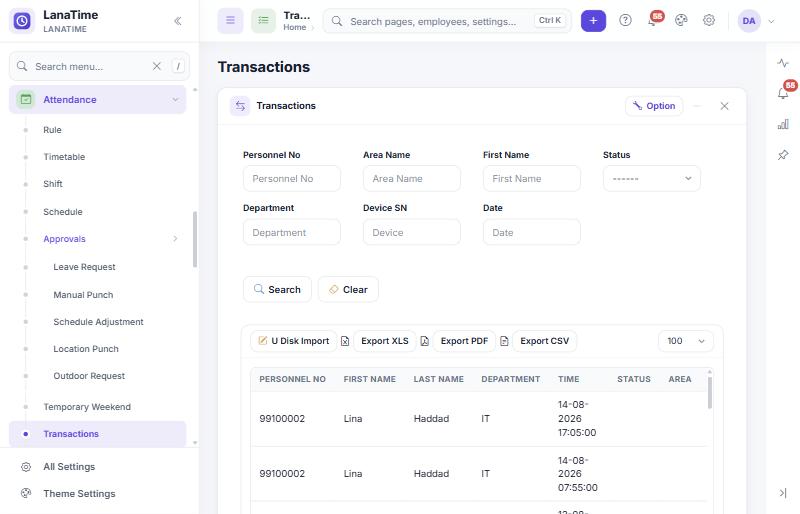The height and width of the screenshot is (514, 800).
Task: Click the Export CSV button
Action: [x=544, y=341]
